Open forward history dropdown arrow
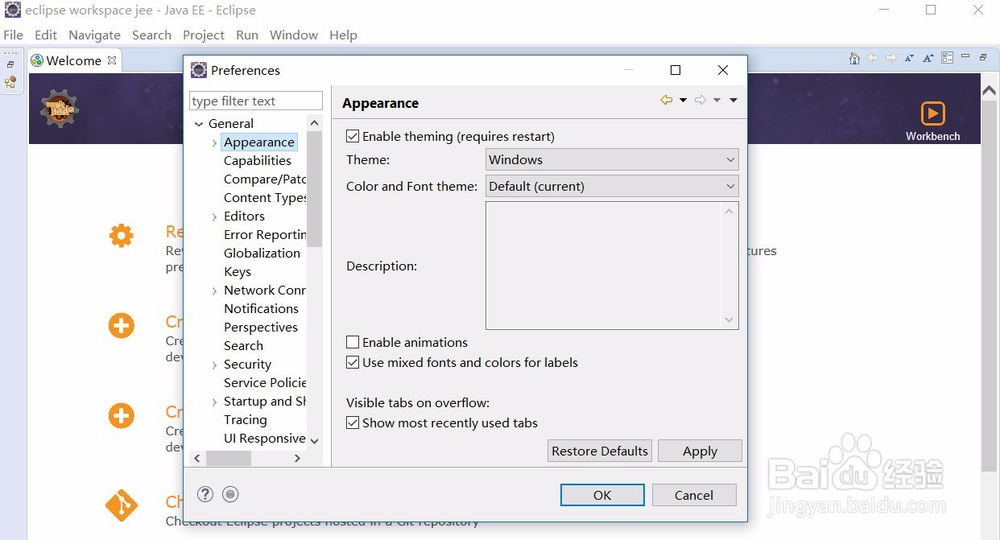 [x=717, y=100]
